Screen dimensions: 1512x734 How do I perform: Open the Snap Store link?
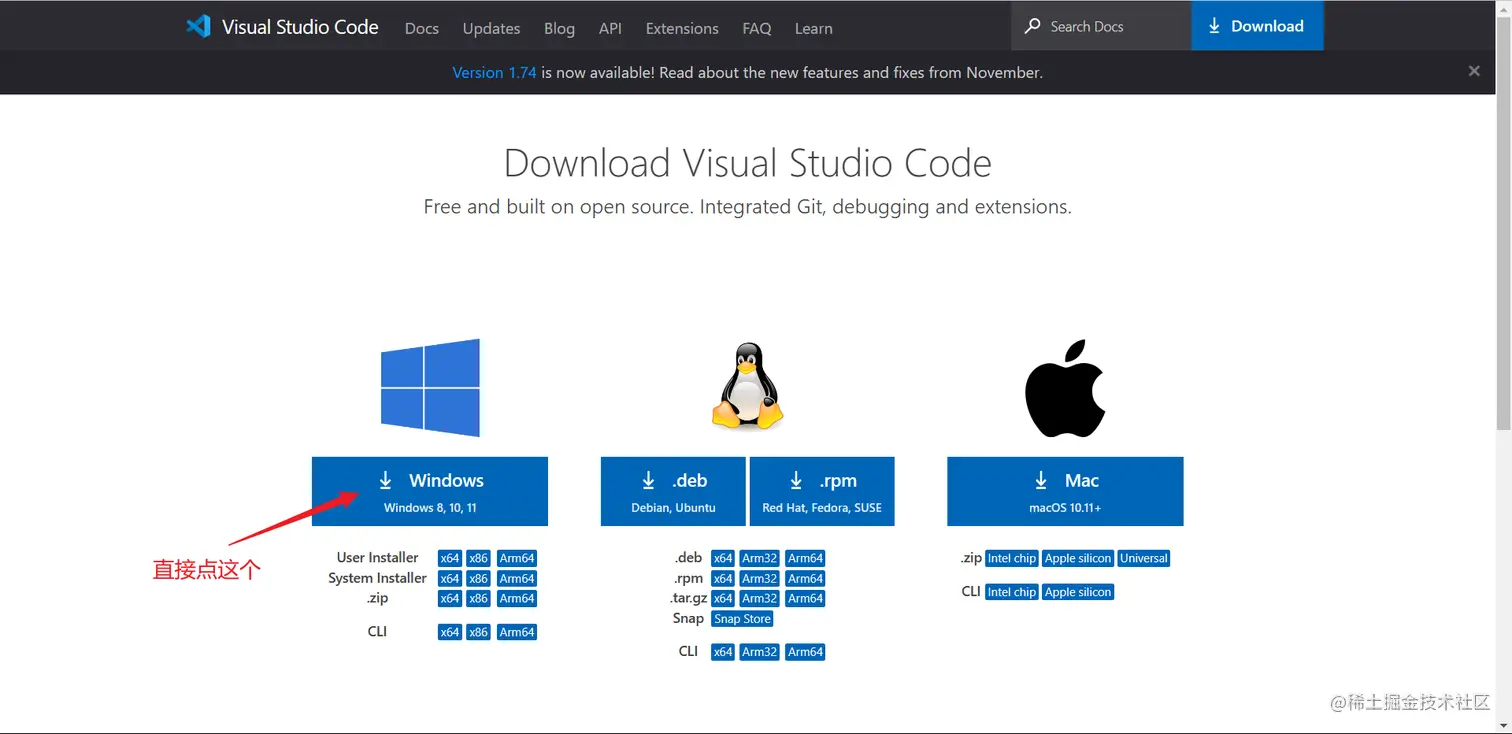(x=743, y=619)
